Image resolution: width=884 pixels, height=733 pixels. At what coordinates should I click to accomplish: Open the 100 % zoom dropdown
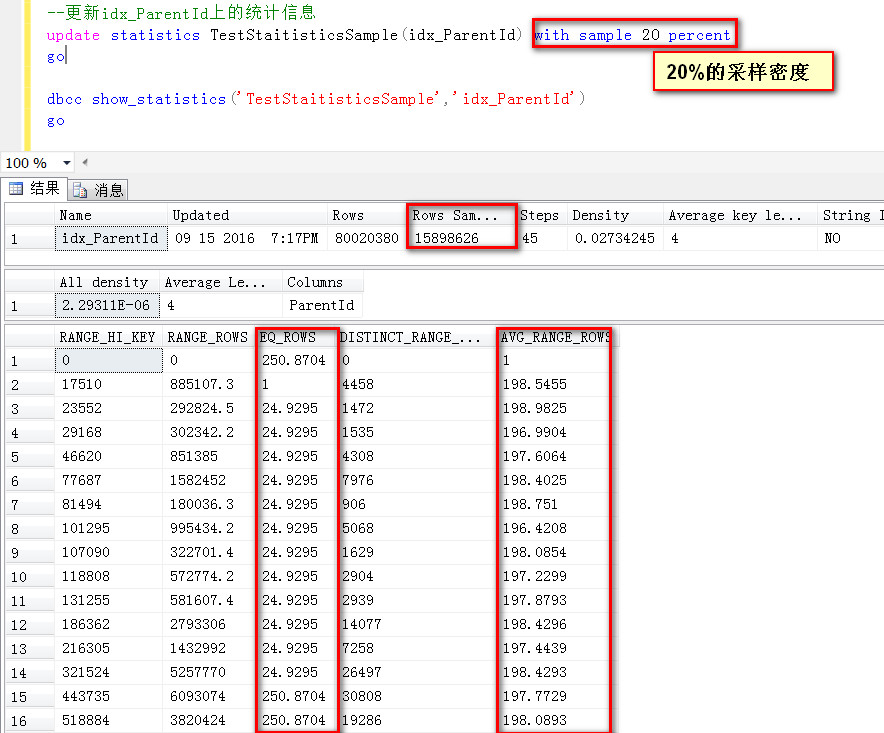pyautogui.click(x=67, y=163)
